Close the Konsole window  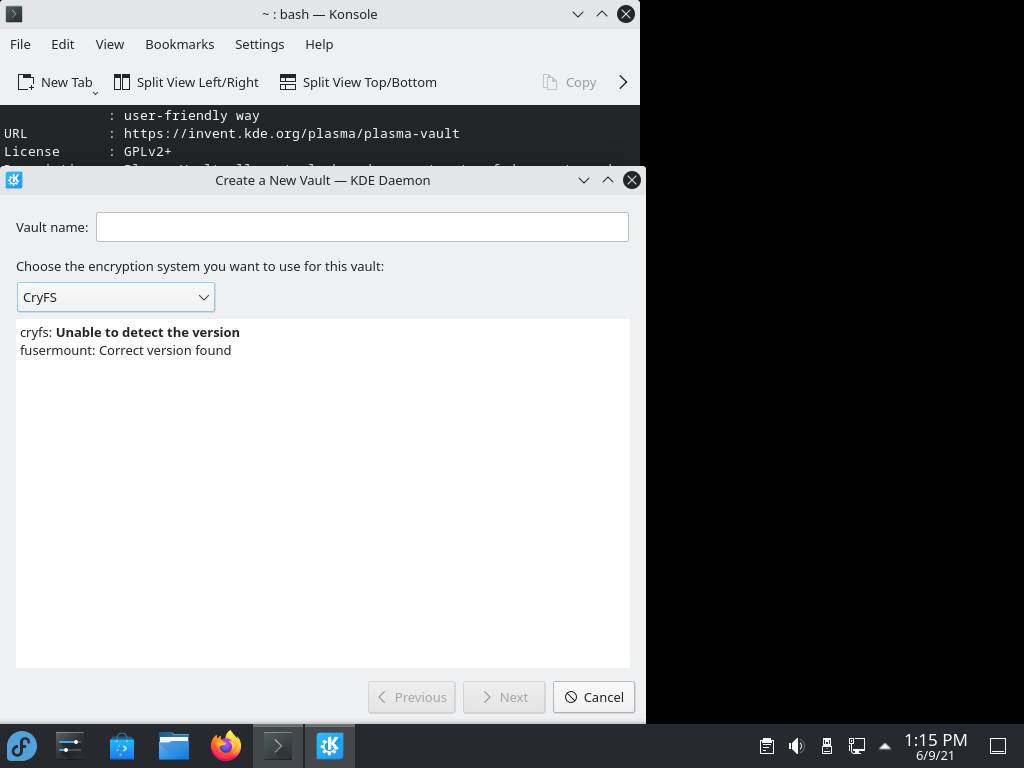click(626, 14)
